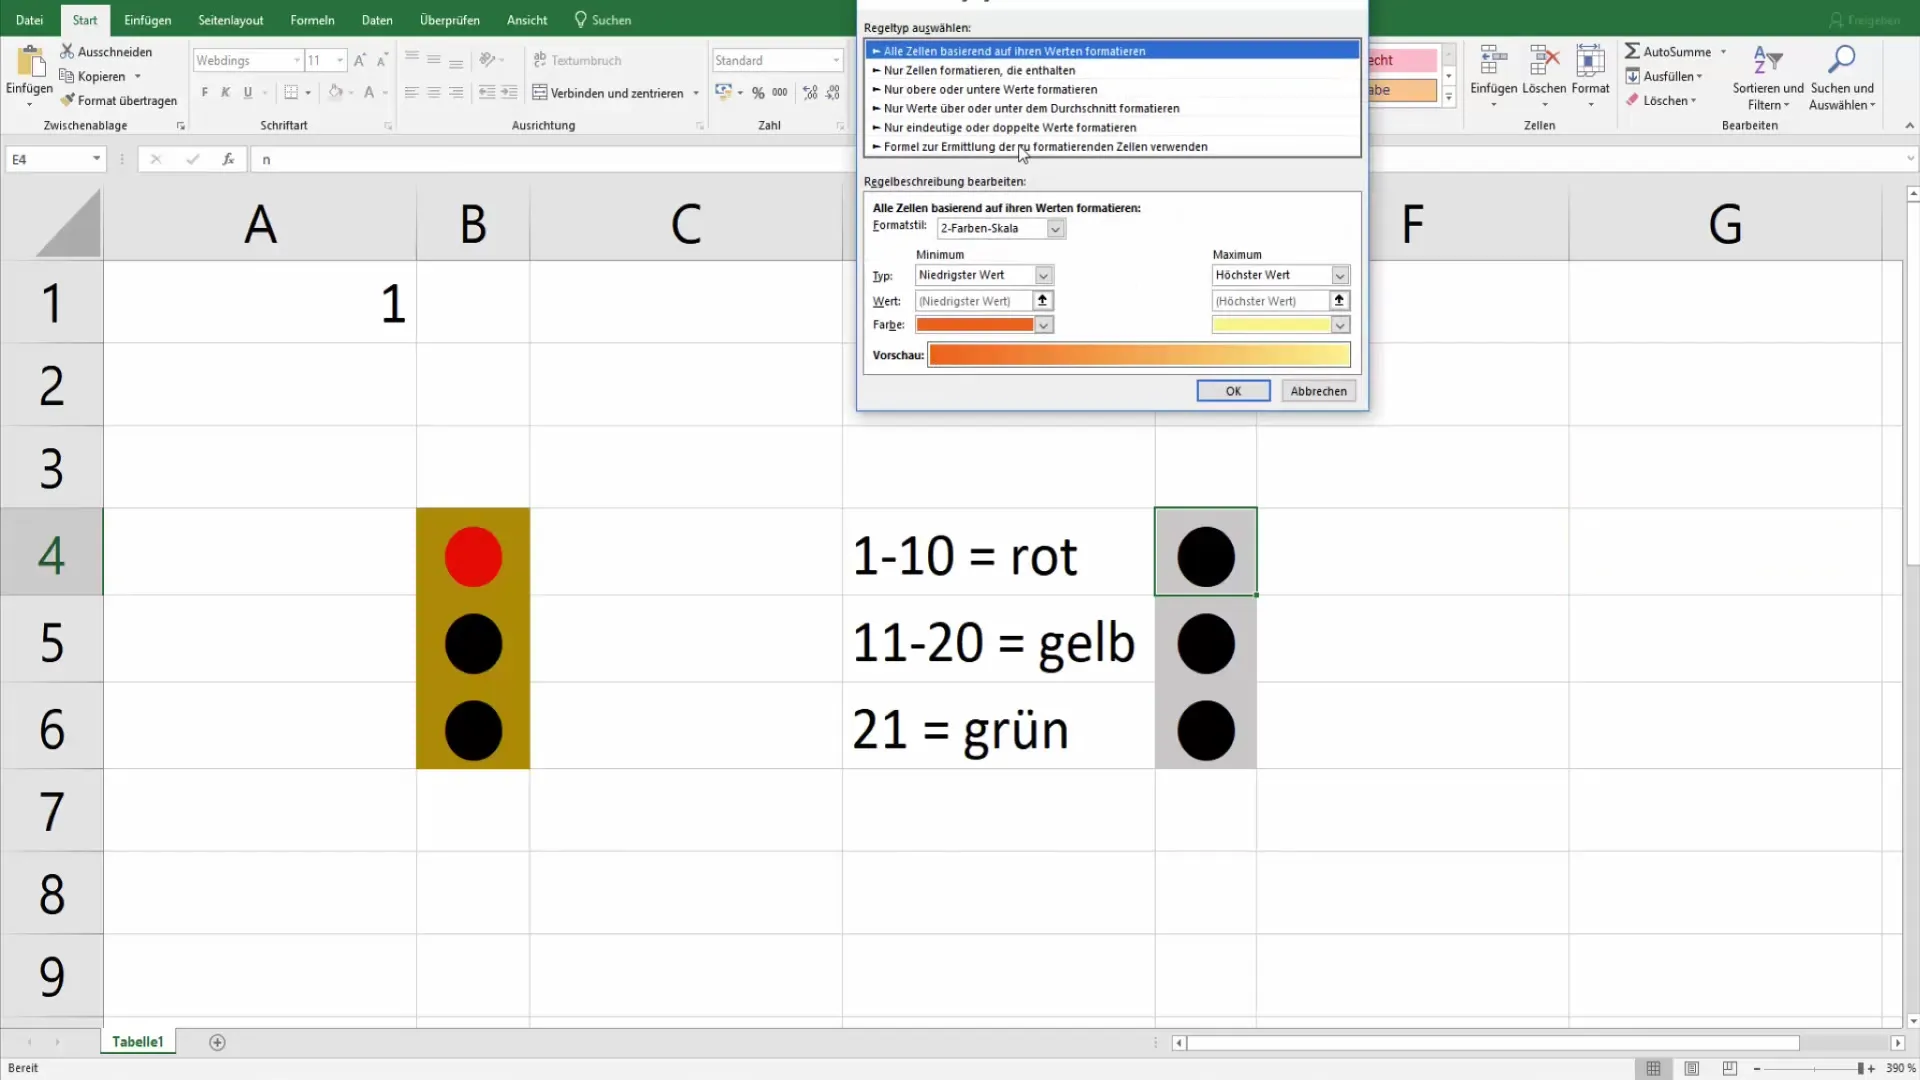Click the Zellen Format icon
The image size is (1920, 1080).
[x=1590, y=61]
